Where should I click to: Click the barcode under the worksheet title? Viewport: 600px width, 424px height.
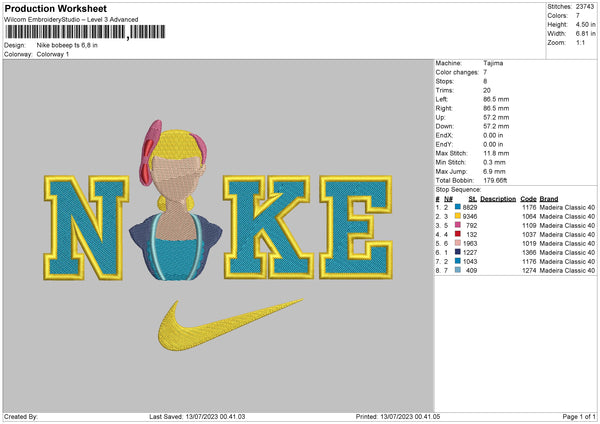coord(85,32)
